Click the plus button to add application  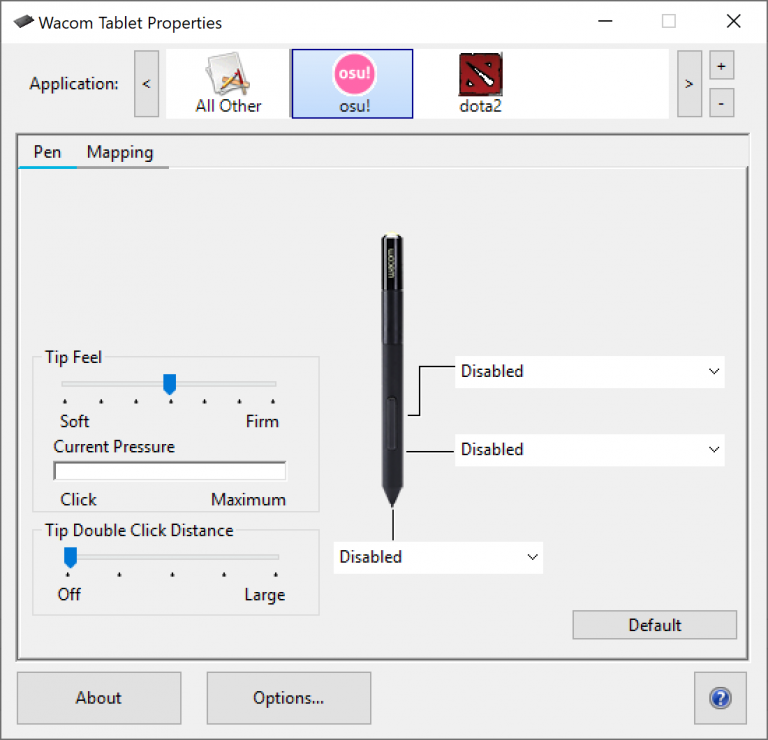coord(722,66)
